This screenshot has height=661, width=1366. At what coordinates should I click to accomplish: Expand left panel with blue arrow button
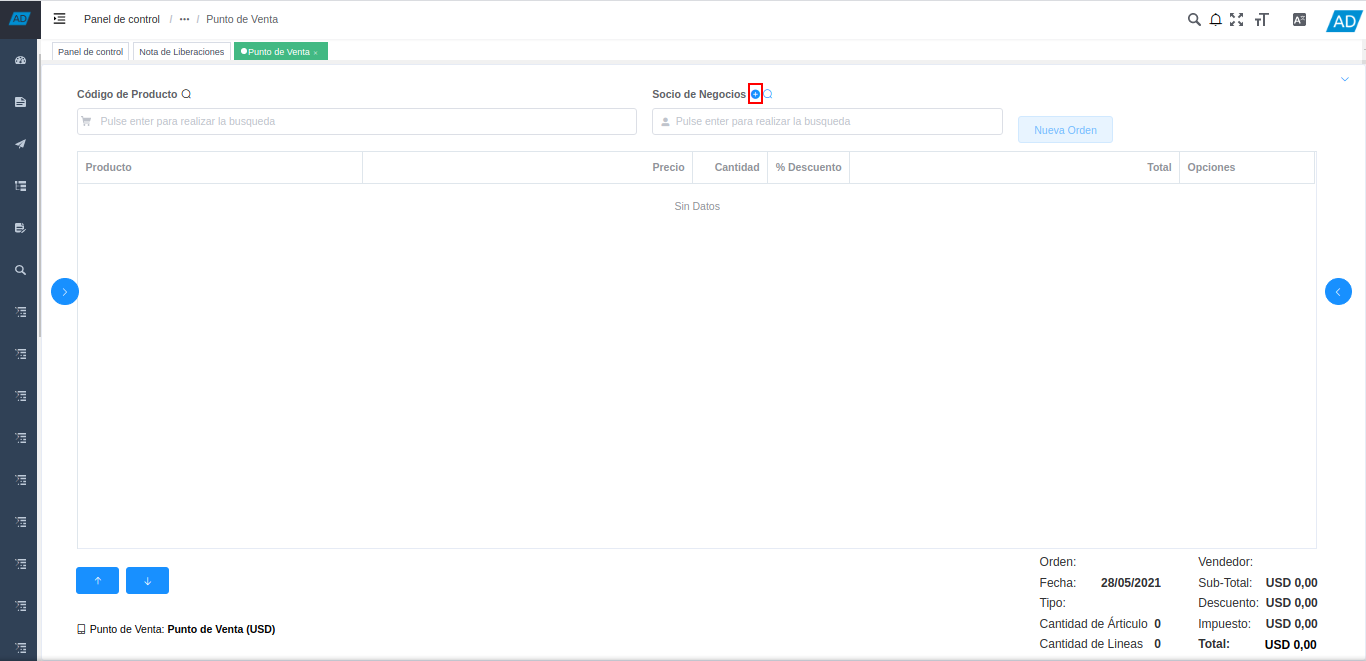[65, 291]
